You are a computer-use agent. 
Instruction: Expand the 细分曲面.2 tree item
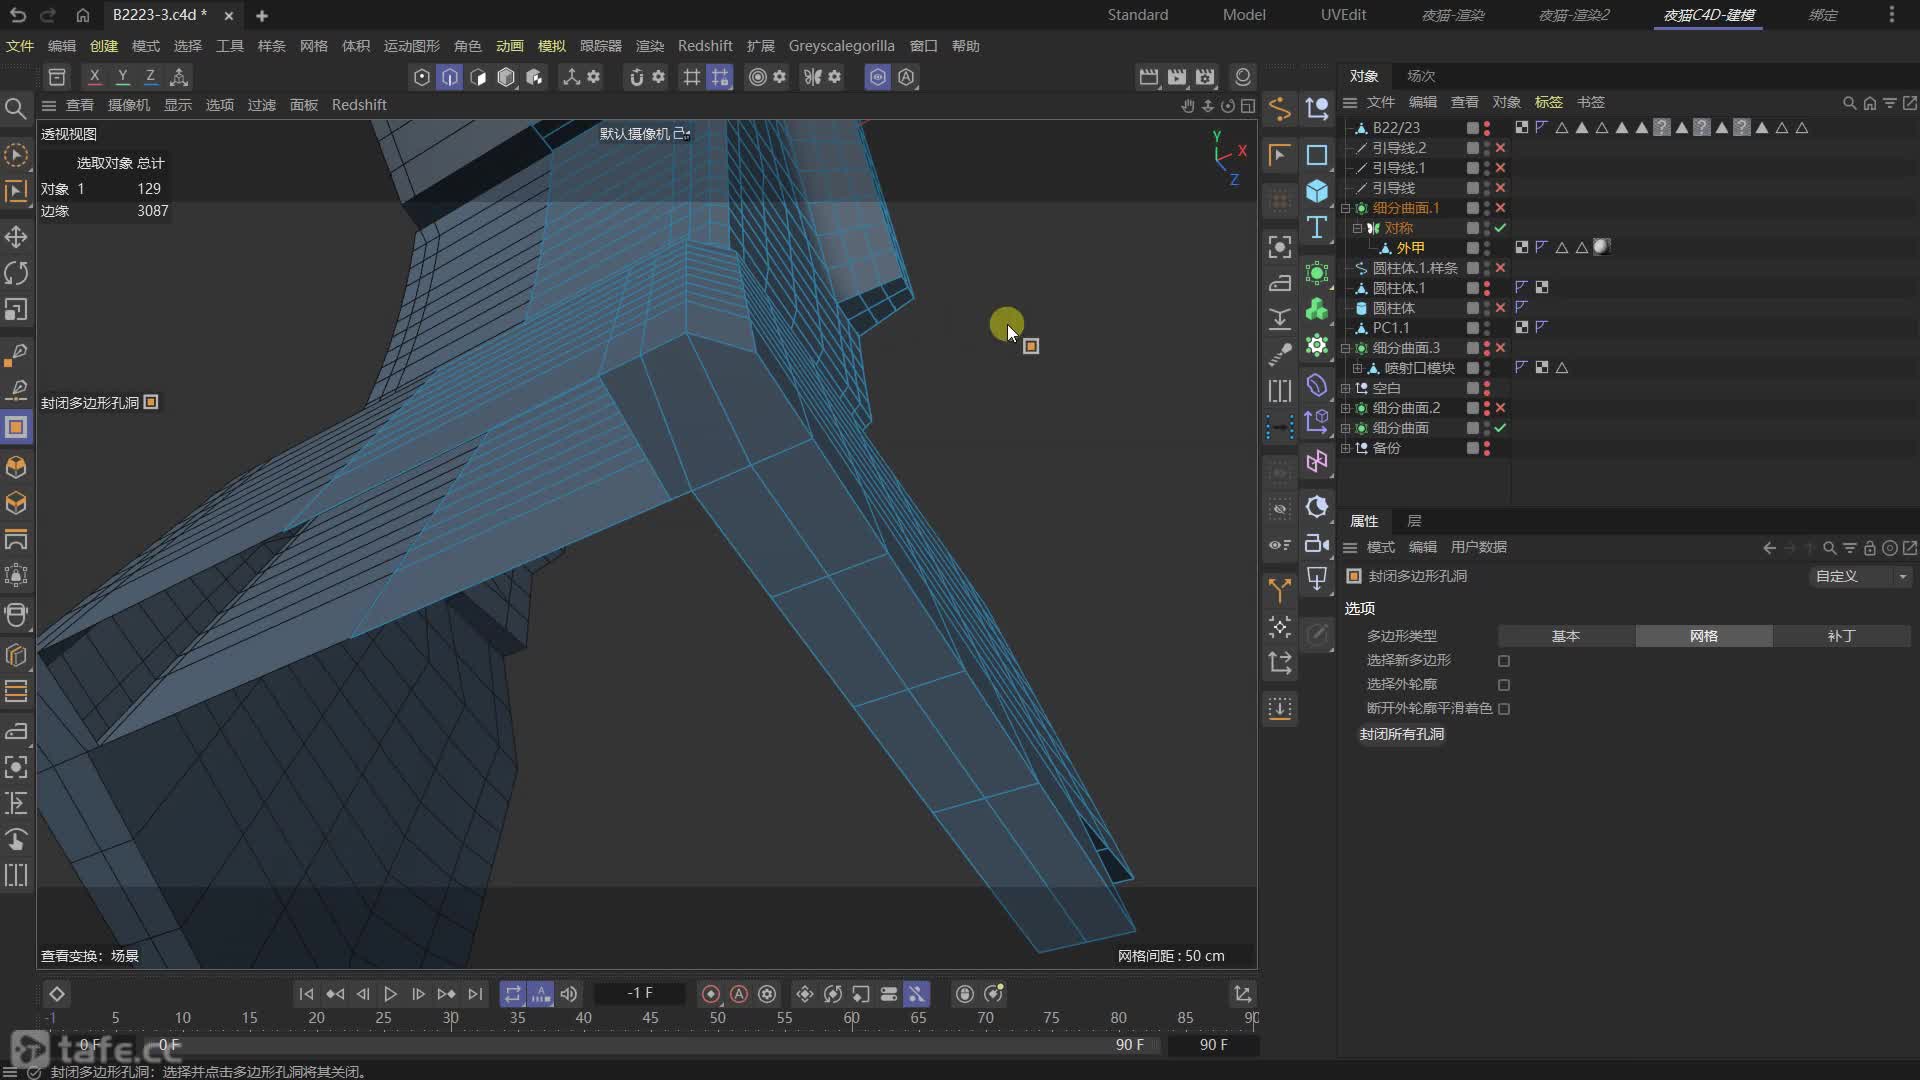coord(1346,408)
